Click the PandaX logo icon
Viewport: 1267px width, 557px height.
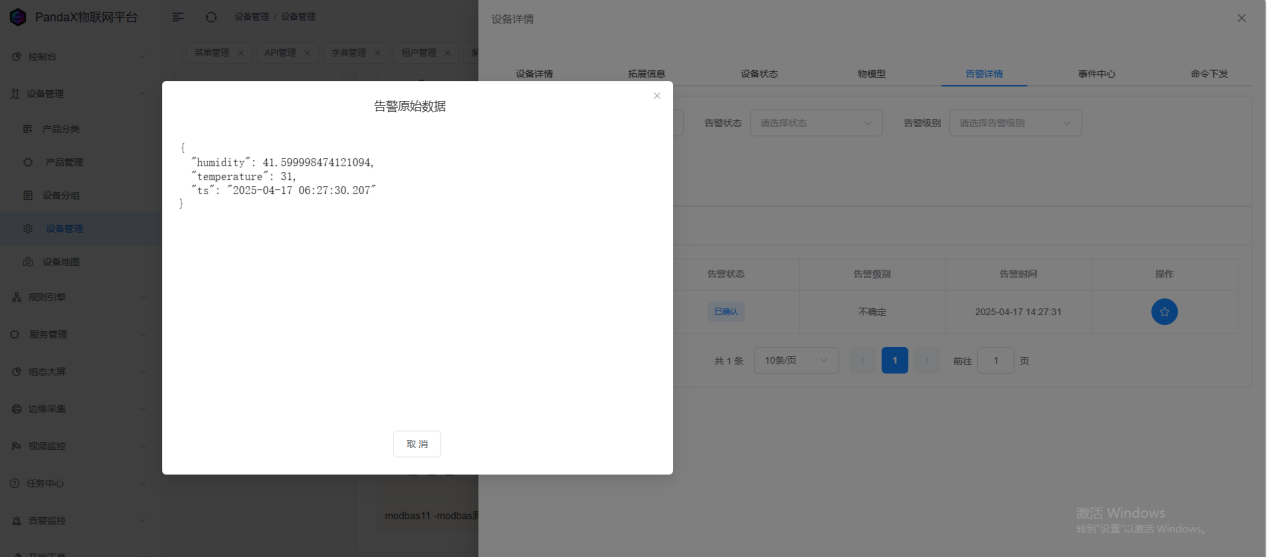pos(18,17)
